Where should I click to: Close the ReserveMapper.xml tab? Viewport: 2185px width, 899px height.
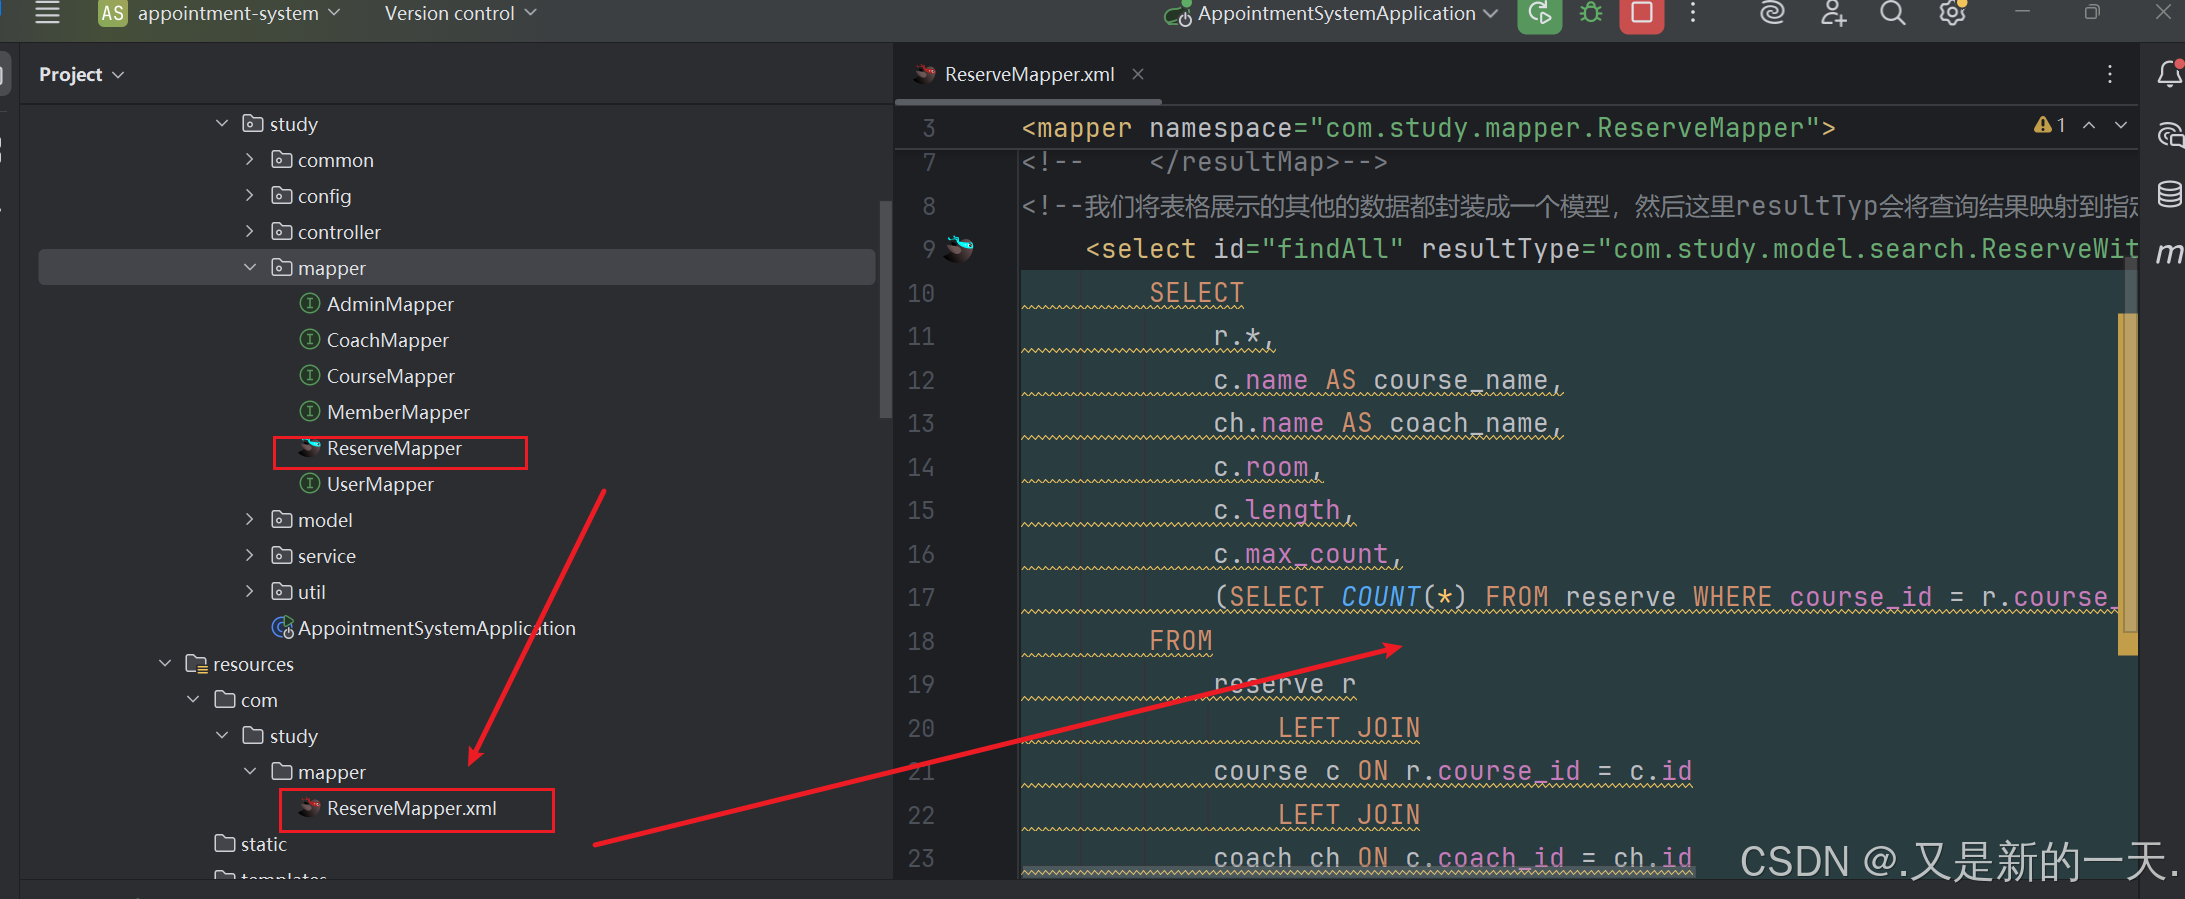[1138, 74]
